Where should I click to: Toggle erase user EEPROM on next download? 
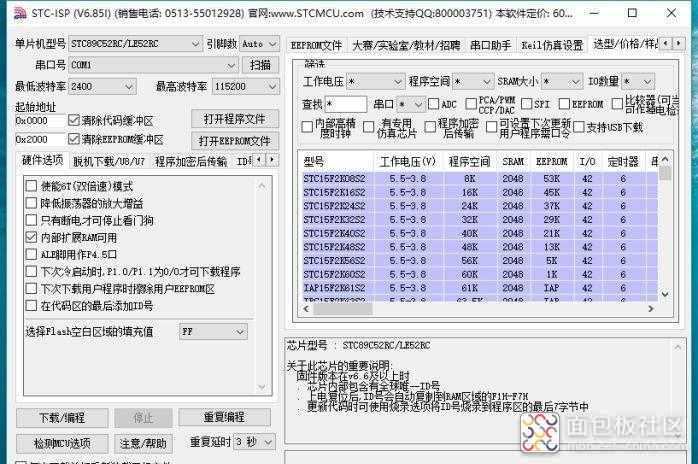tap(31, 289)
